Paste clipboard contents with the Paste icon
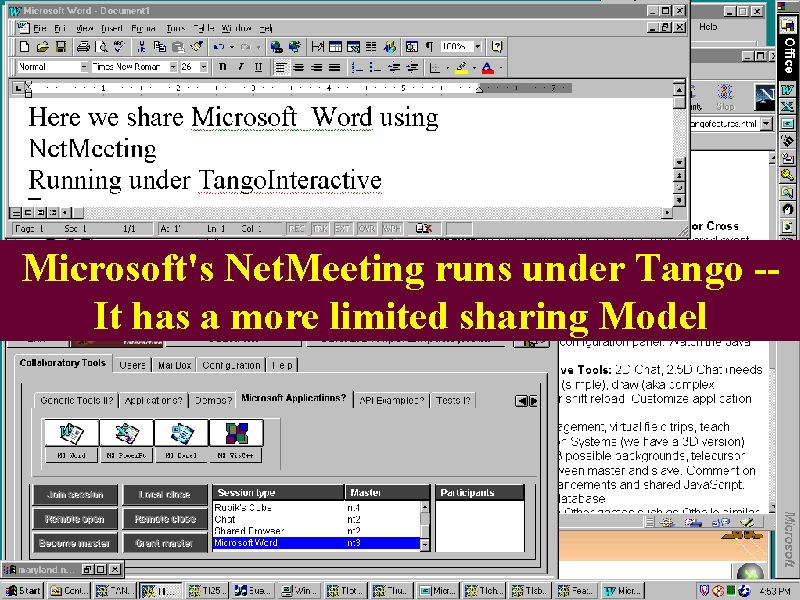The image size is (800, 600). click(x=178, y=47)
